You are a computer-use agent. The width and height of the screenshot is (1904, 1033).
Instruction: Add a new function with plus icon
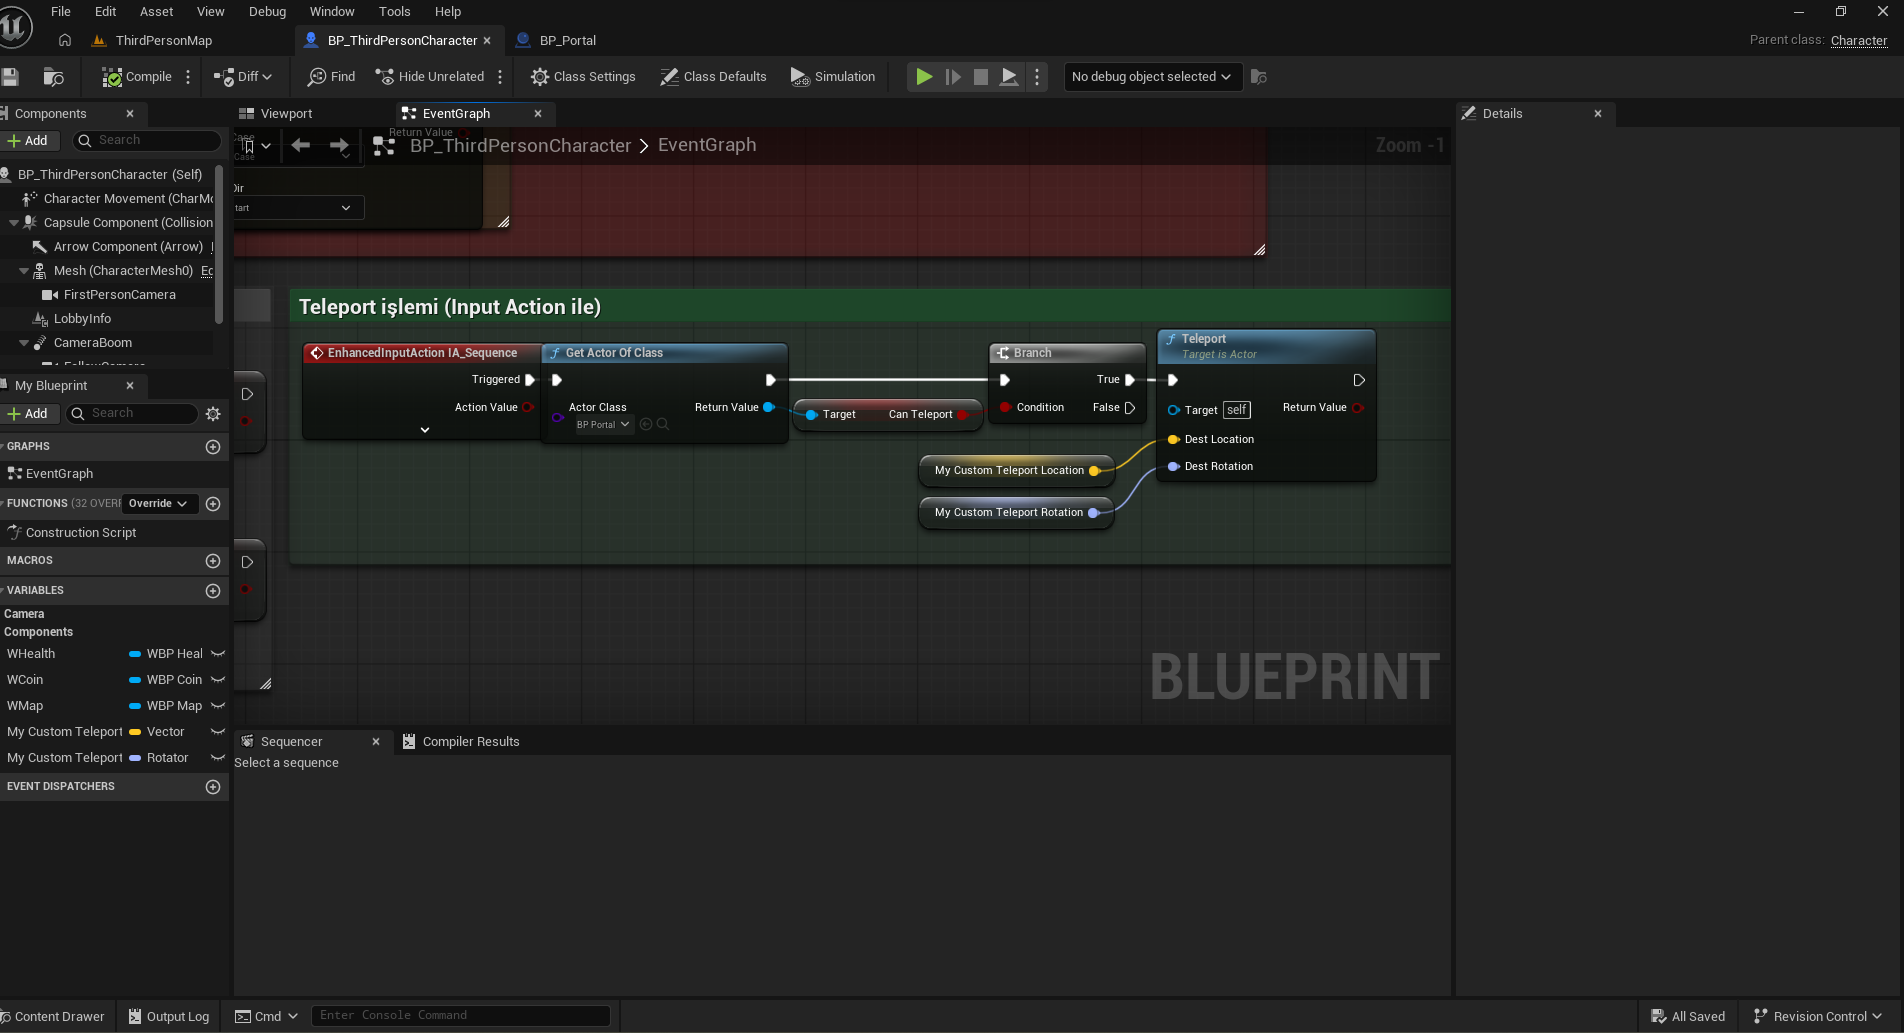(x=213, y=504)
